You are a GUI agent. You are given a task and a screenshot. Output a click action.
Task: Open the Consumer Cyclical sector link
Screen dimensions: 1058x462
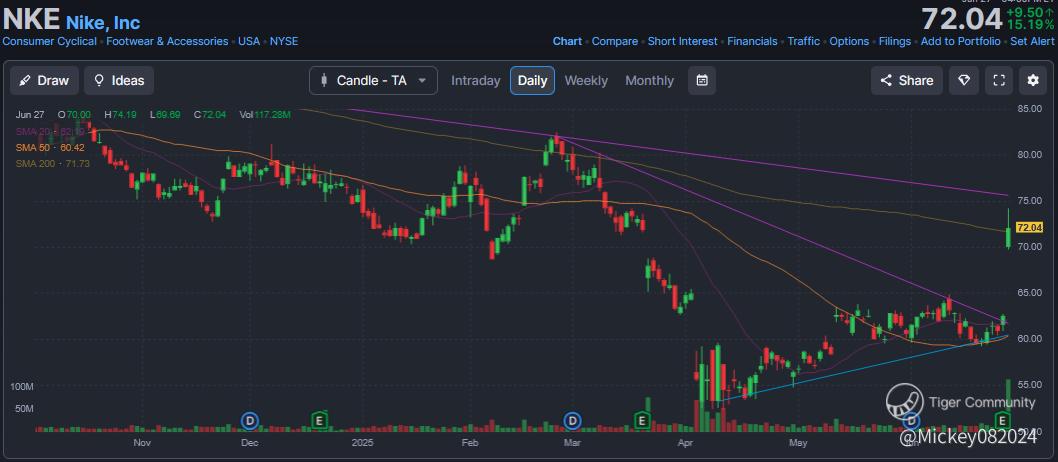[49, 41]
